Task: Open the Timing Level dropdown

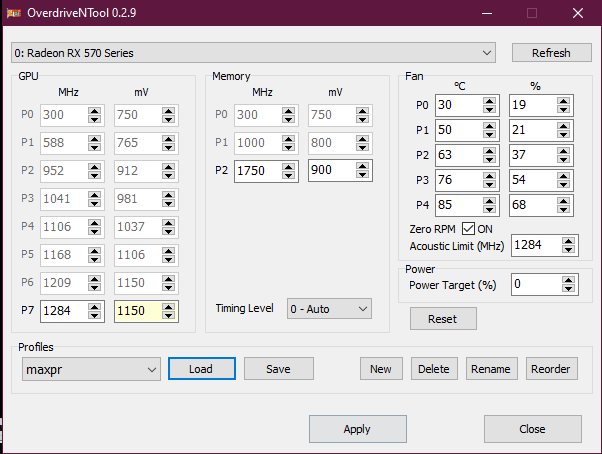Action: pyautogui.click(x=329, y=309)
